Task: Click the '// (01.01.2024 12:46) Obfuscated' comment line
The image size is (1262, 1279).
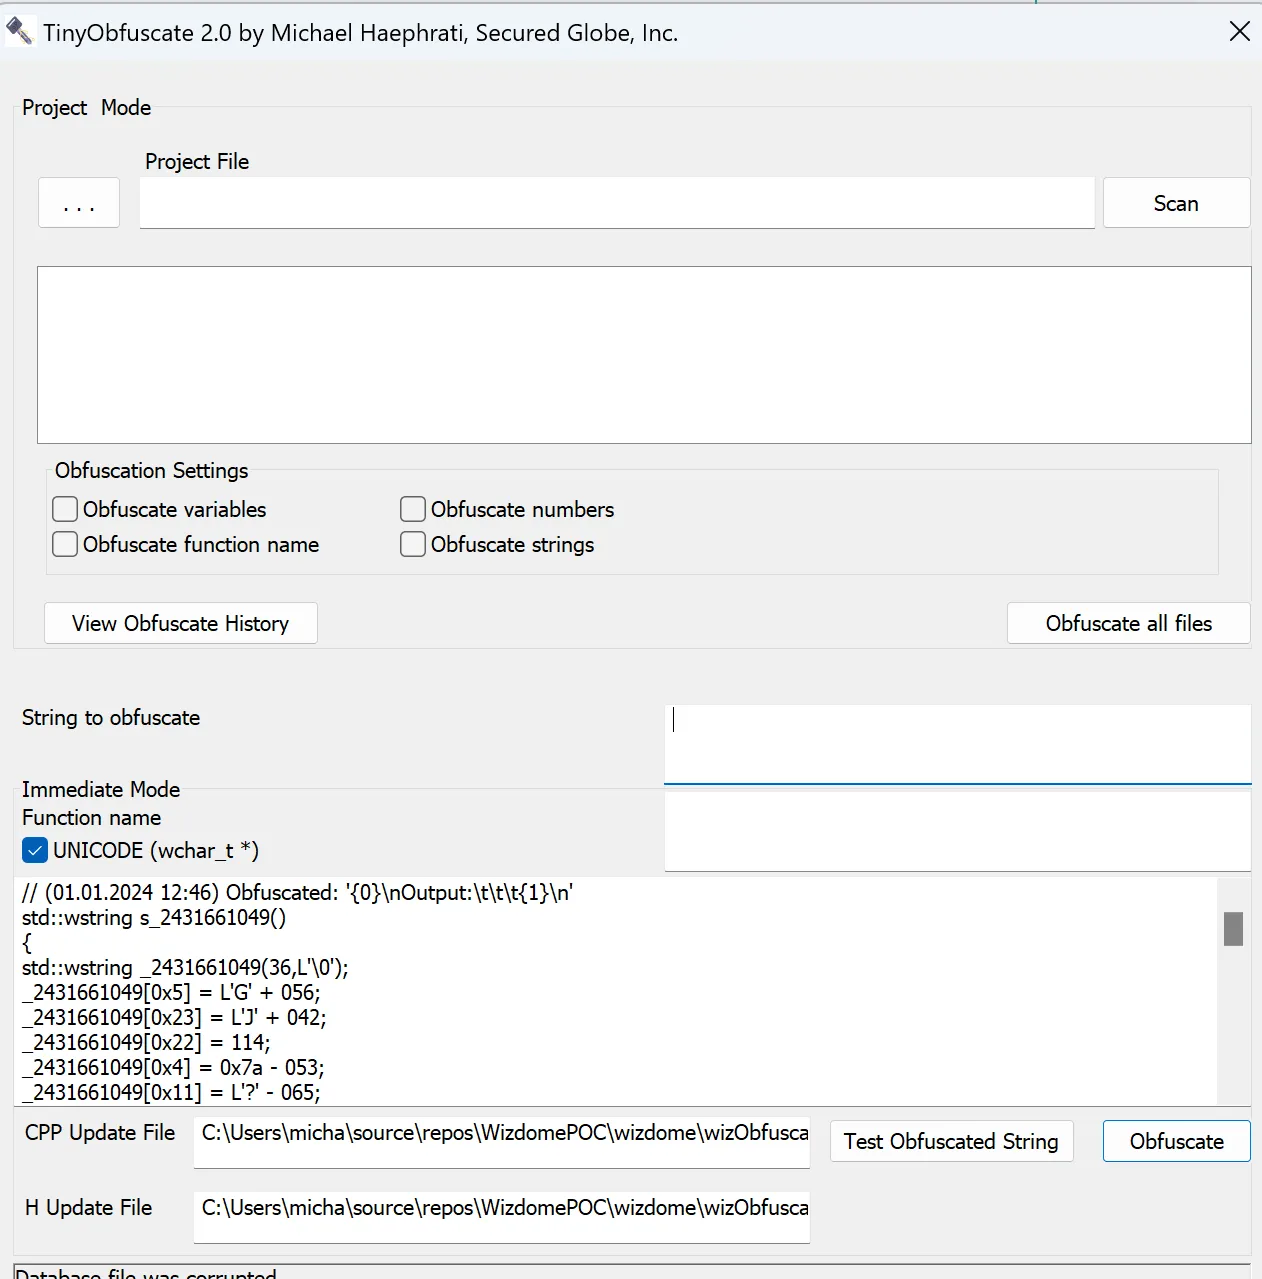Action: 298,892
